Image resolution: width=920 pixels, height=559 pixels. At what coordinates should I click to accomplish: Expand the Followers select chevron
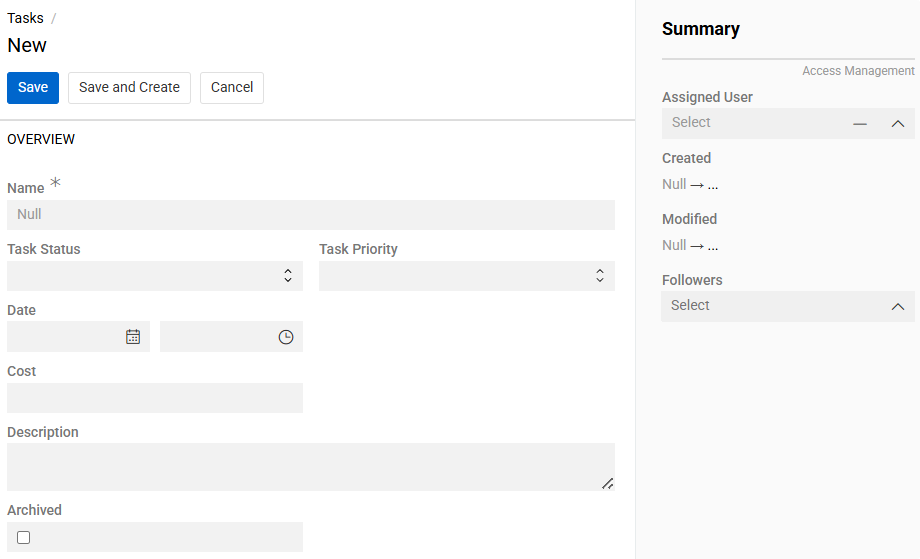tap(898, 306)
